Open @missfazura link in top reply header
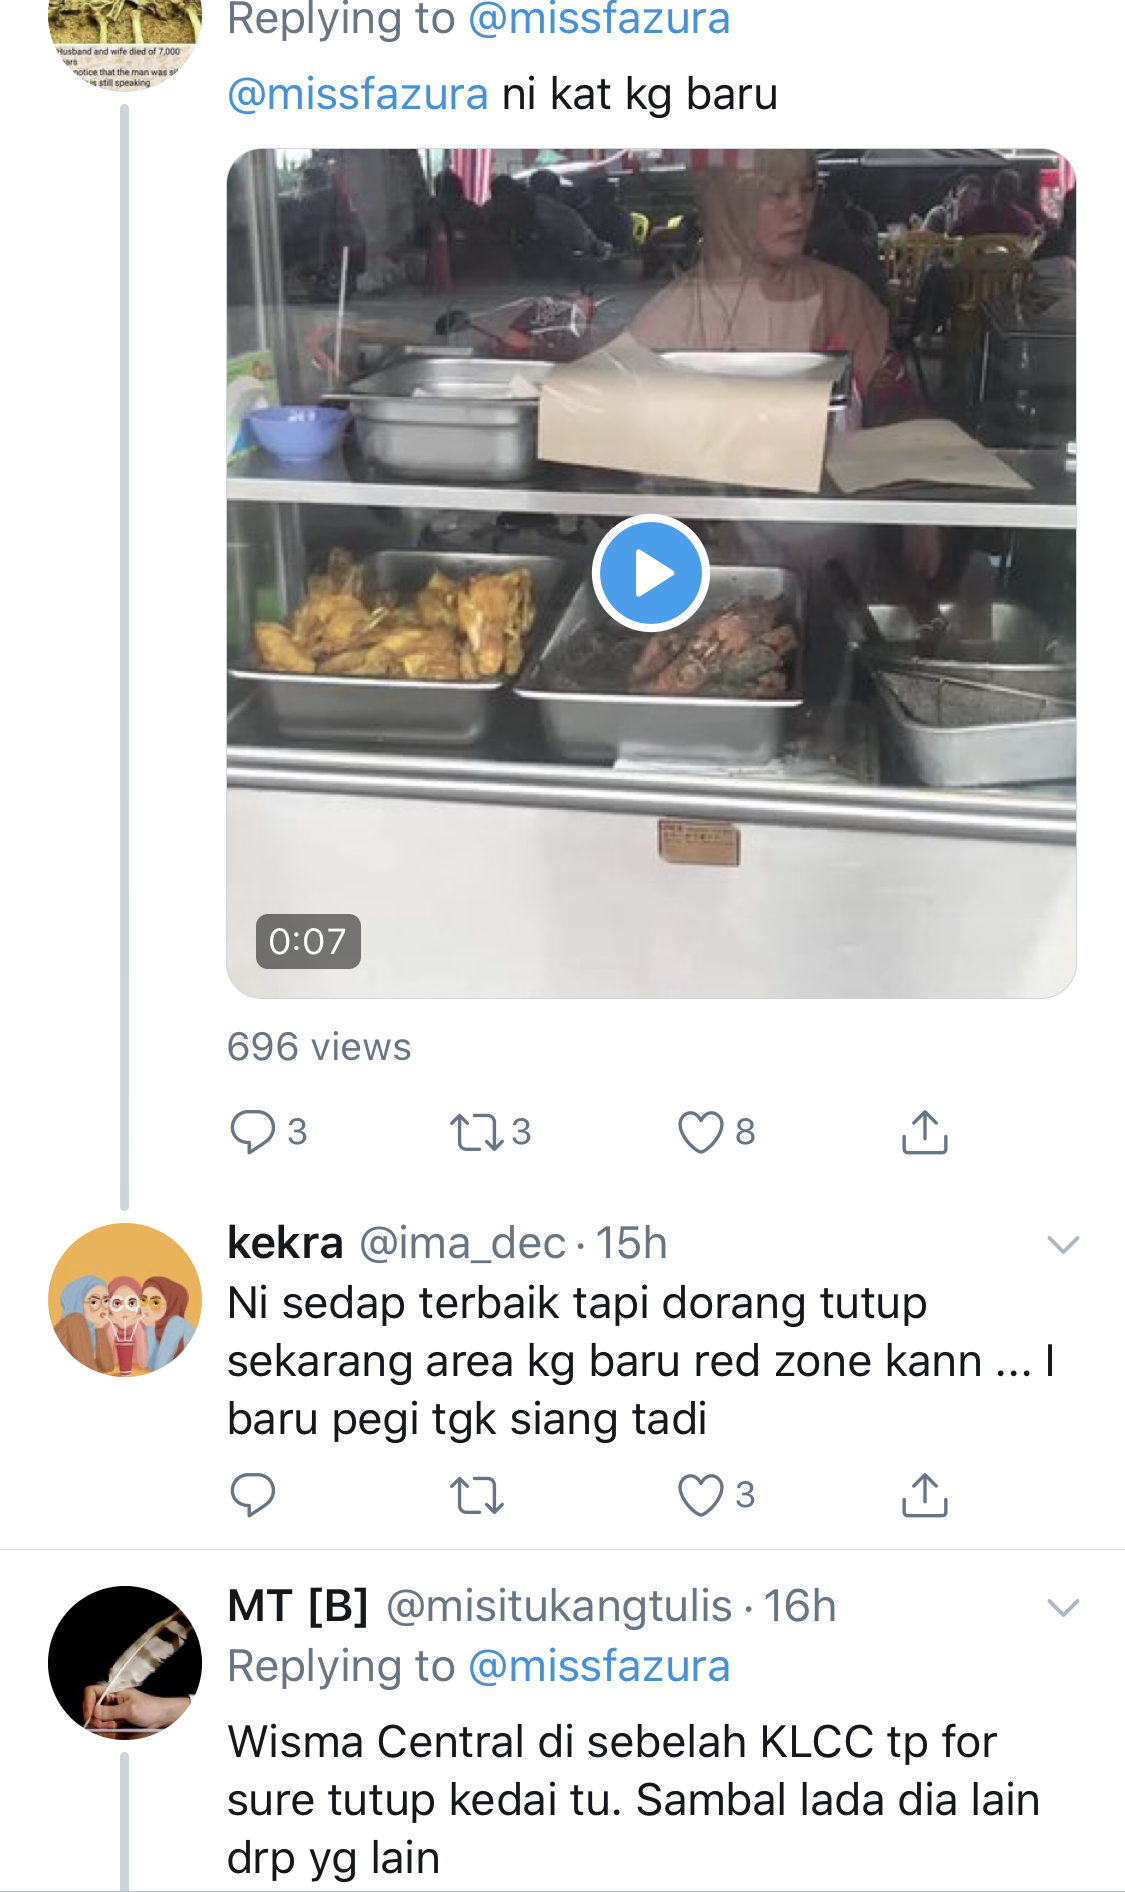The image size is (1125, 1892). (599, 20)
